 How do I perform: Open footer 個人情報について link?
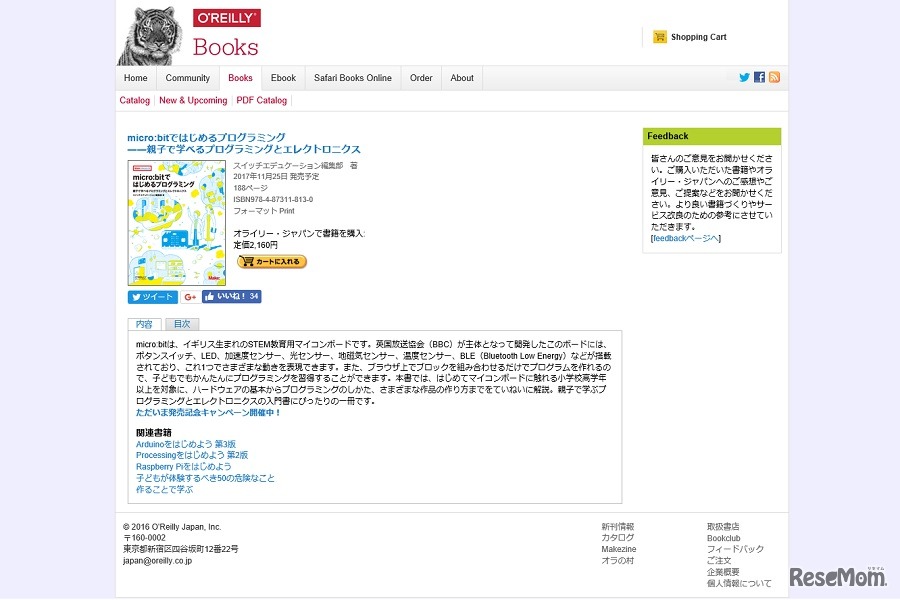[739, 584]
